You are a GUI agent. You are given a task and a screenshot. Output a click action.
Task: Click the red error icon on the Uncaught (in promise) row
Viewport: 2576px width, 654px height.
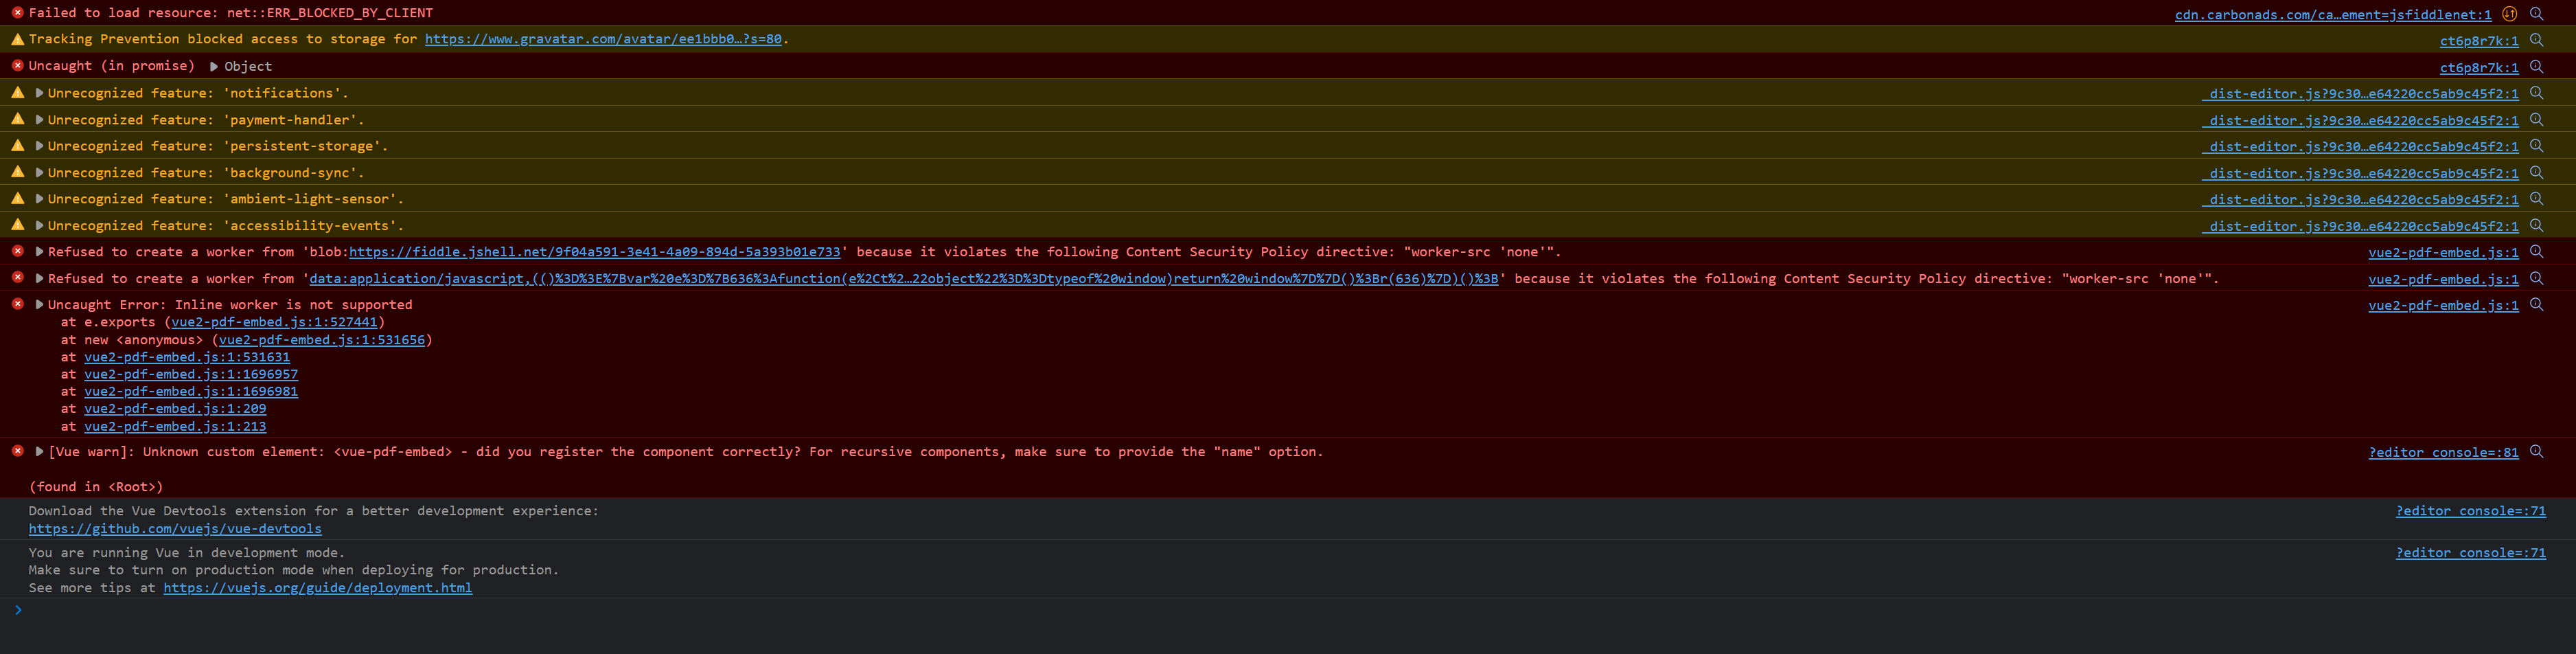tap(17, 65)
